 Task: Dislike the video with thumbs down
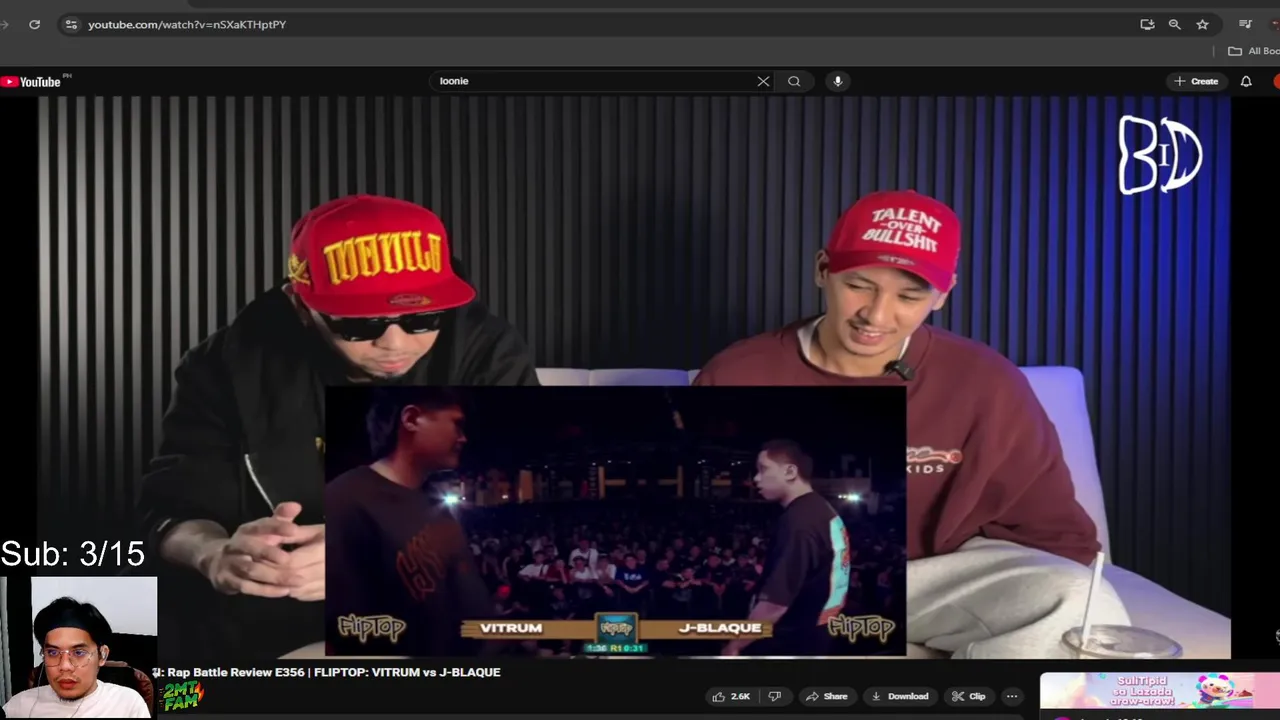[x=774, y=696]
